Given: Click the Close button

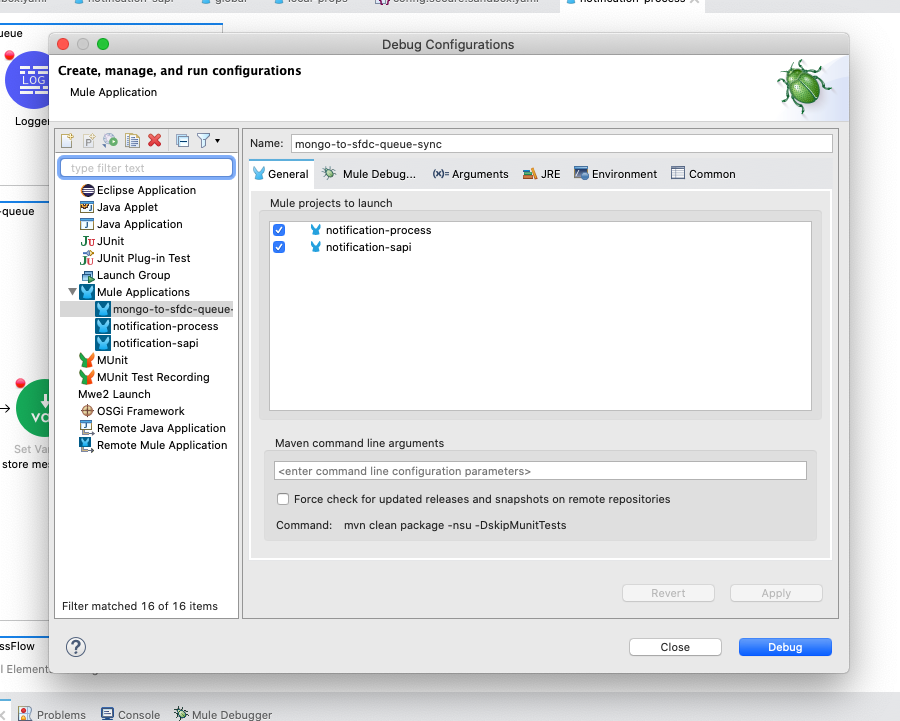Looking at the screenshot, I should [x=675, y=647].
